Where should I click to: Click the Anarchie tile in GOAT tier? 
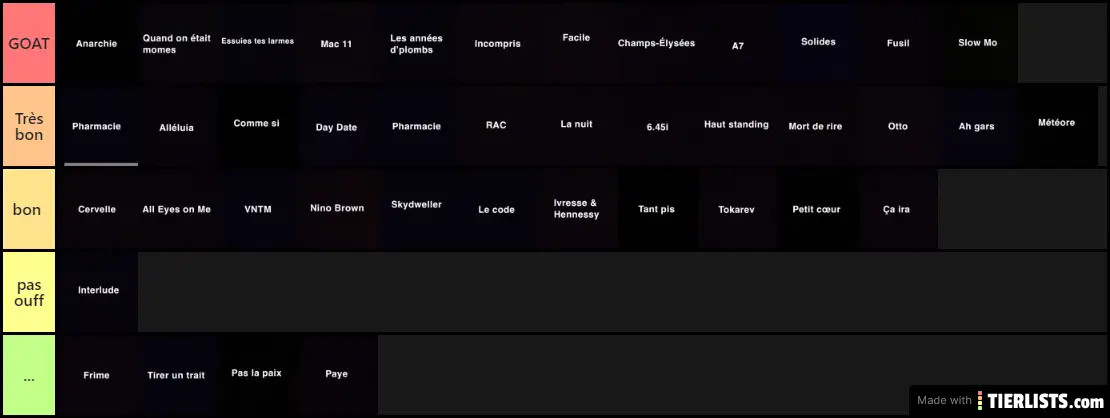point(97,43)
